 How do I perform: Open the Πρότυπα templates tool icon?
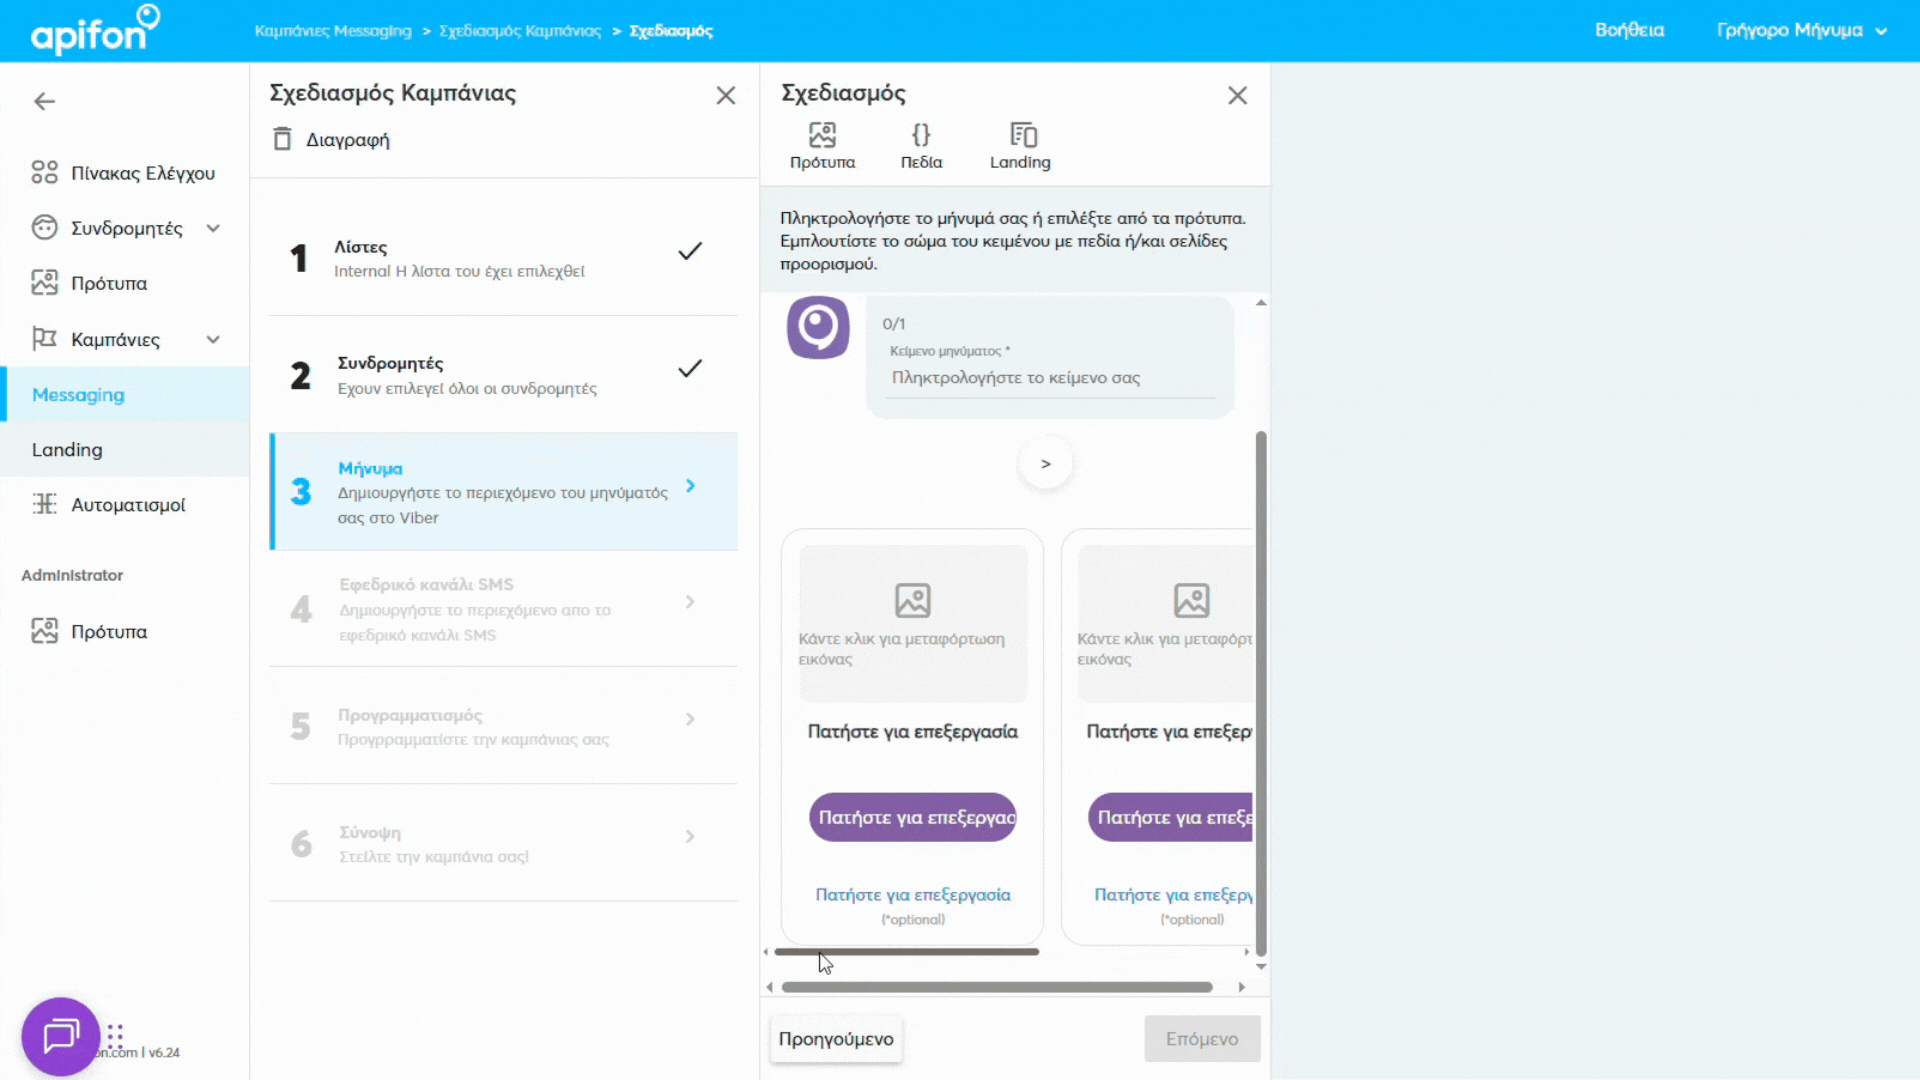[822, 135]
